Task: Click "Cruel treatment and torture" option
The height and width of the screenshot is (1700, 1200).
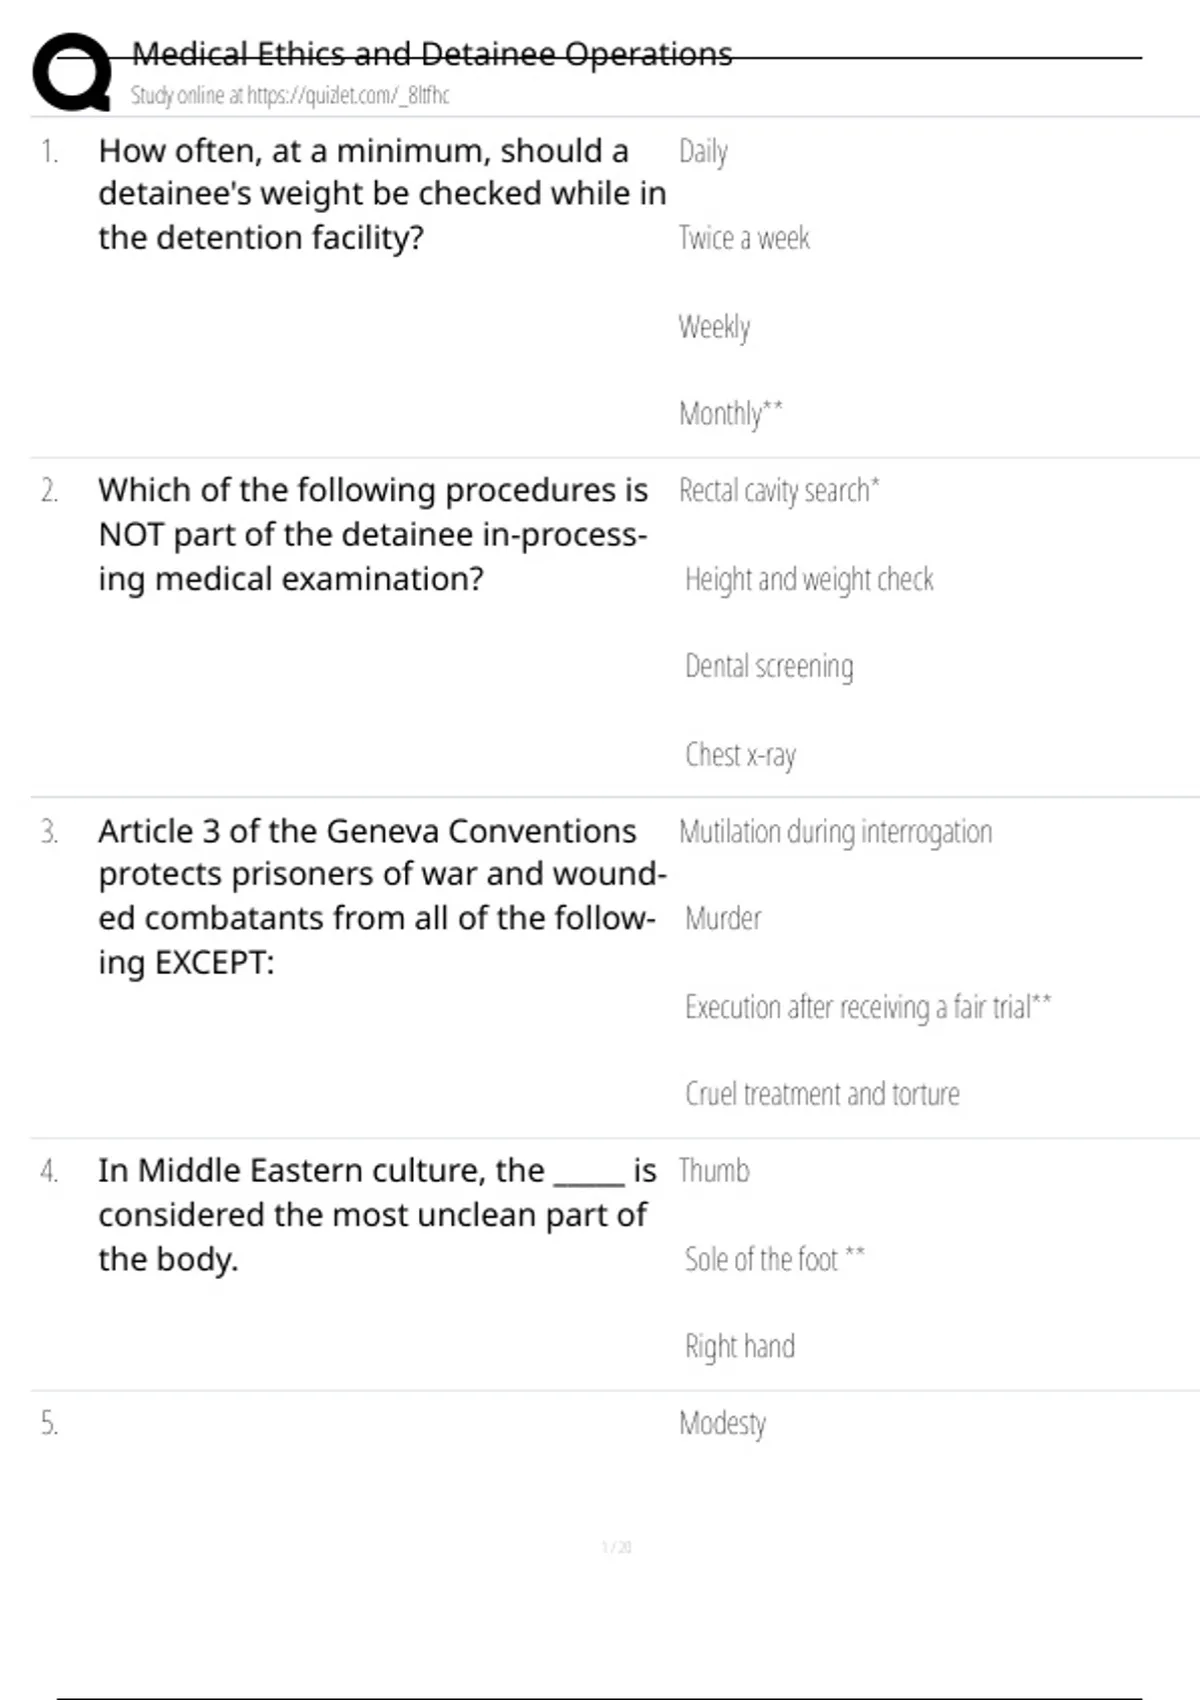Action: [822, 1094]
